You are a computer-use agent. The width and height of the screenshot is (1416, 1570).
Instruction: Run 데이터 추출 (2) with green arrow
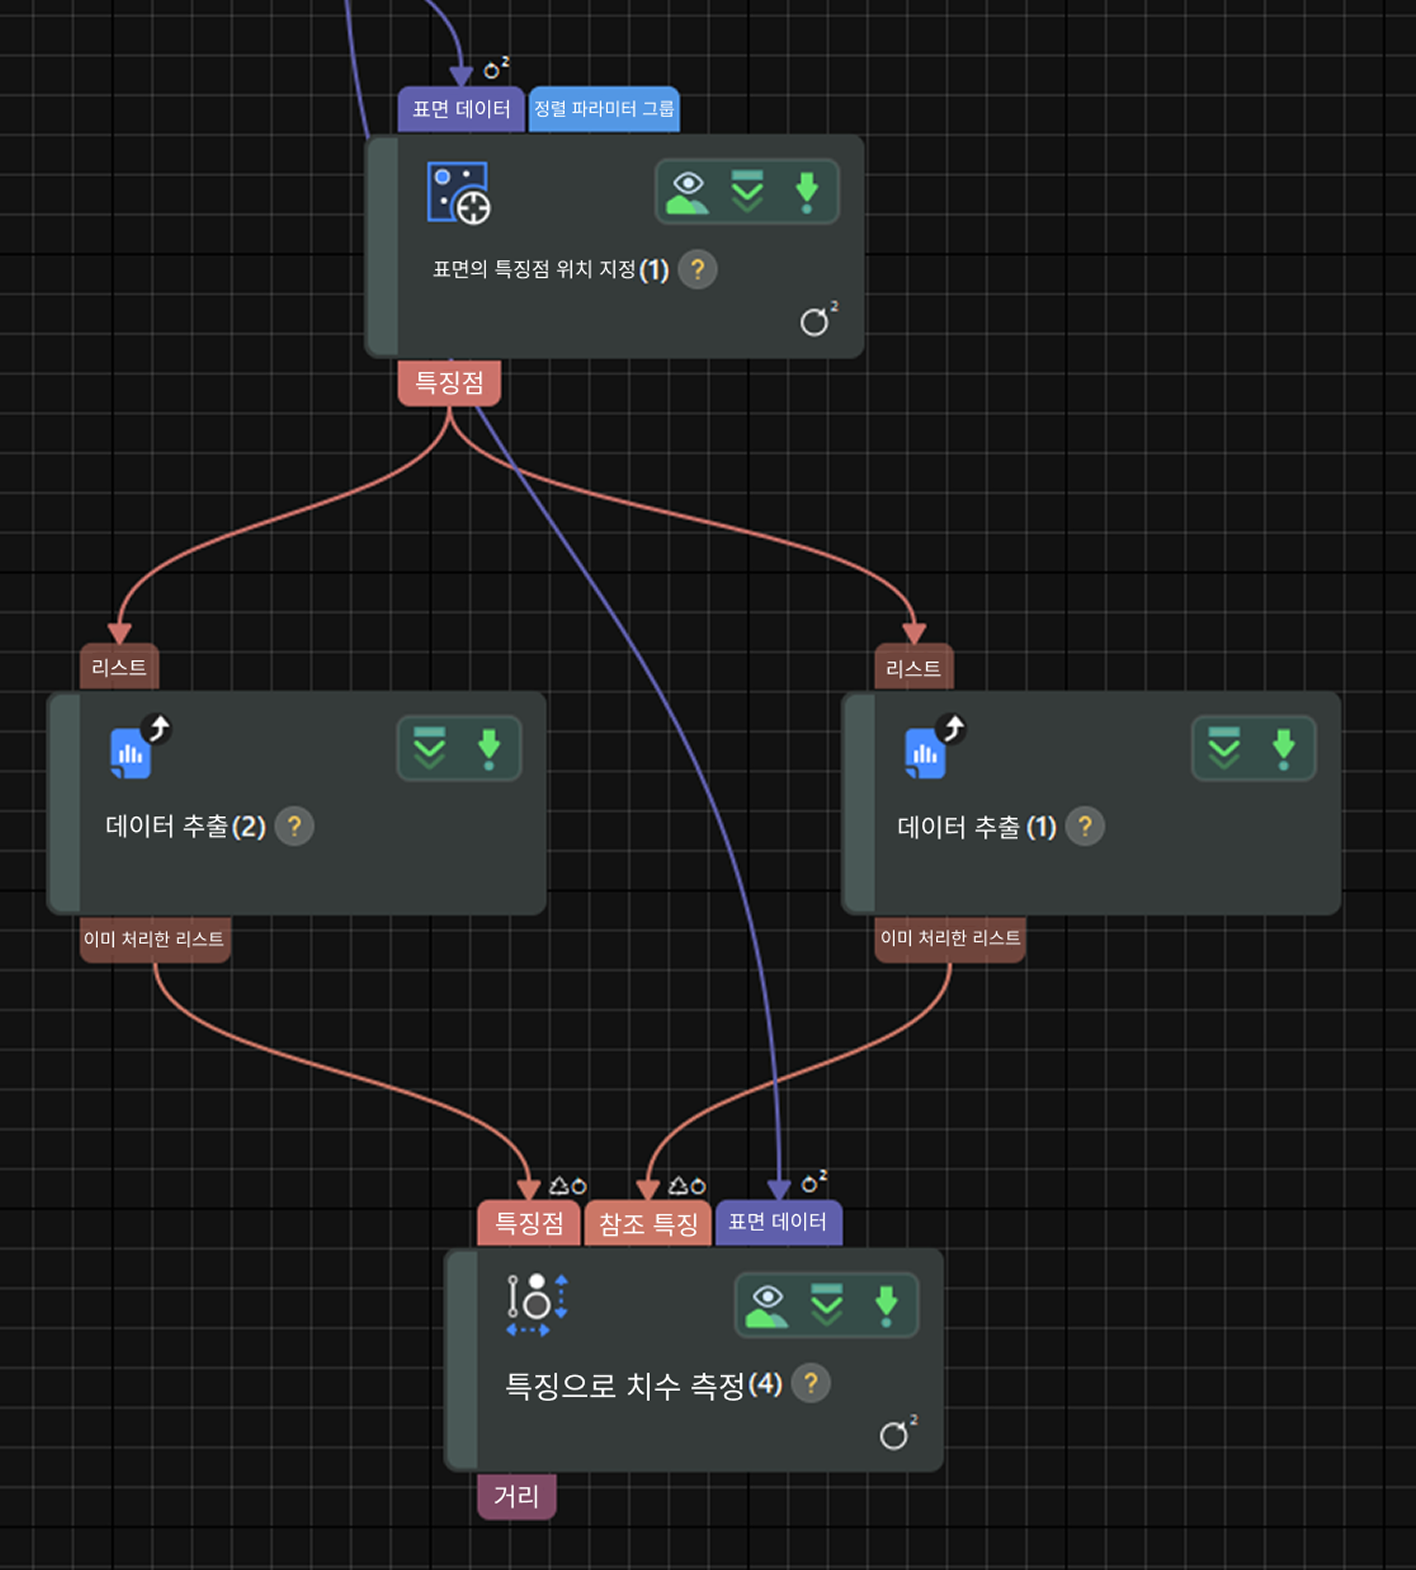[489, 748]
